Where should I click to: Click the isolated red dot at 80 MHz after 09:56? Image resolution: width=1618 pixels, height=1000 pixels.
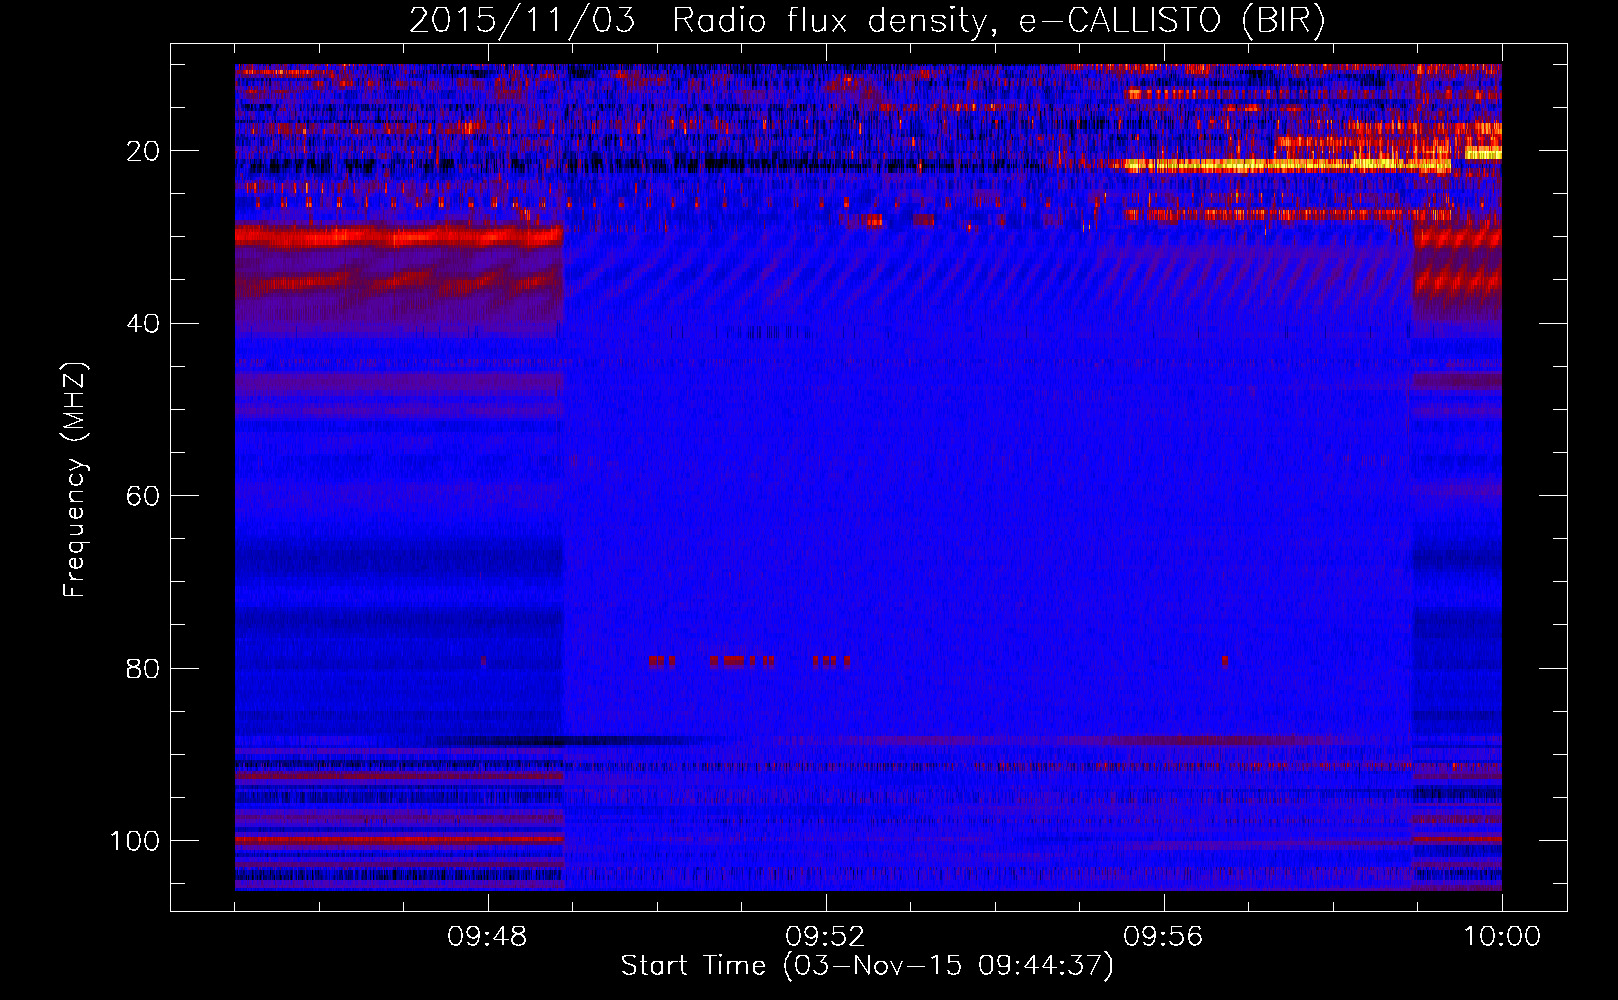(x=1224, y=661)
